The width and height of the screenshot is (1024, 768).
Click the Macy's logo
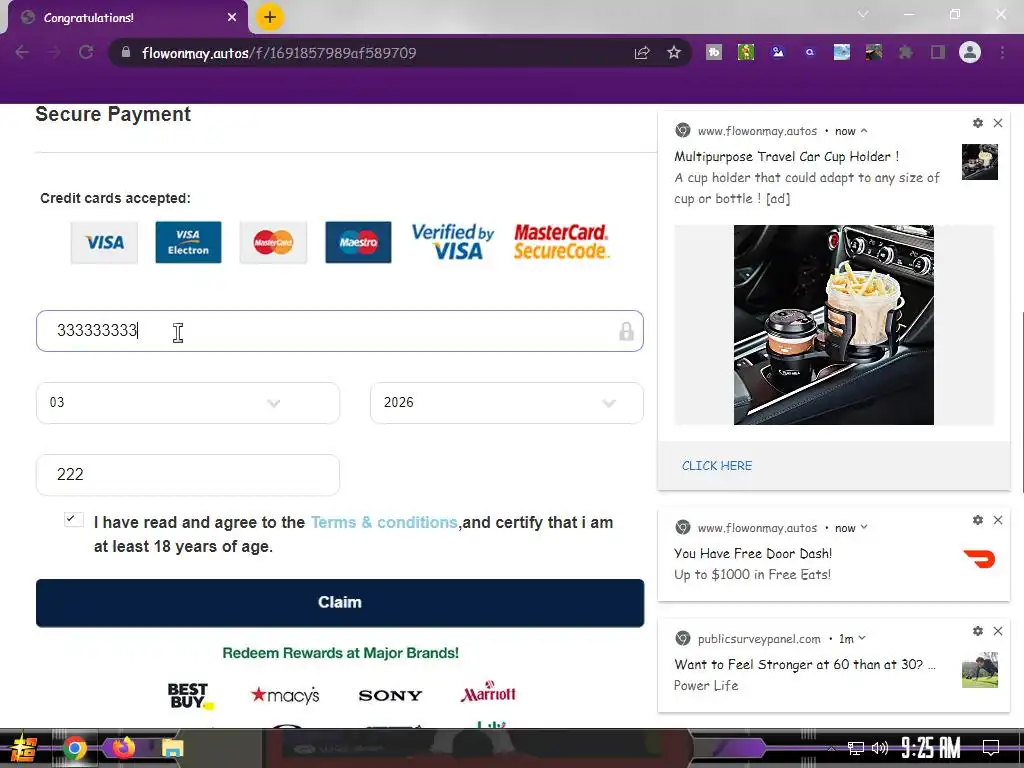coord(285,695)
